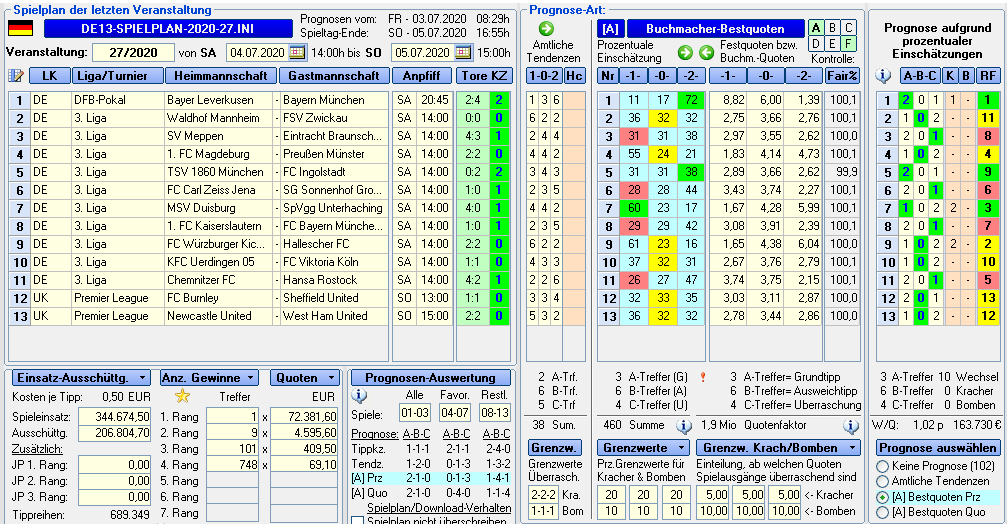Select row Bayer Leverkusen

pyautogui.click(x=260, y=100)
